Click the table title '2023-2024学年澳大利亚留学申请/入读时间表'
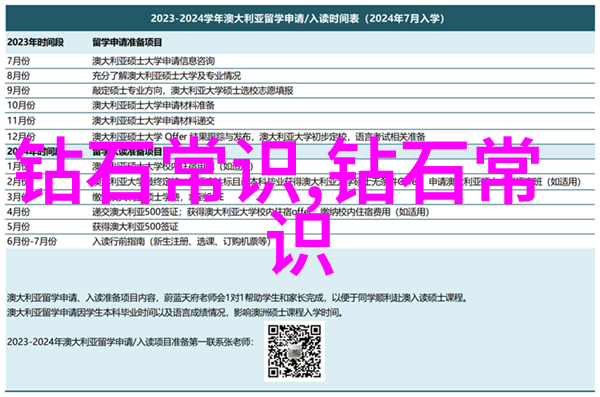Viewport: 600px width, 397px height. pyautogui.click(x=297, y=18)
